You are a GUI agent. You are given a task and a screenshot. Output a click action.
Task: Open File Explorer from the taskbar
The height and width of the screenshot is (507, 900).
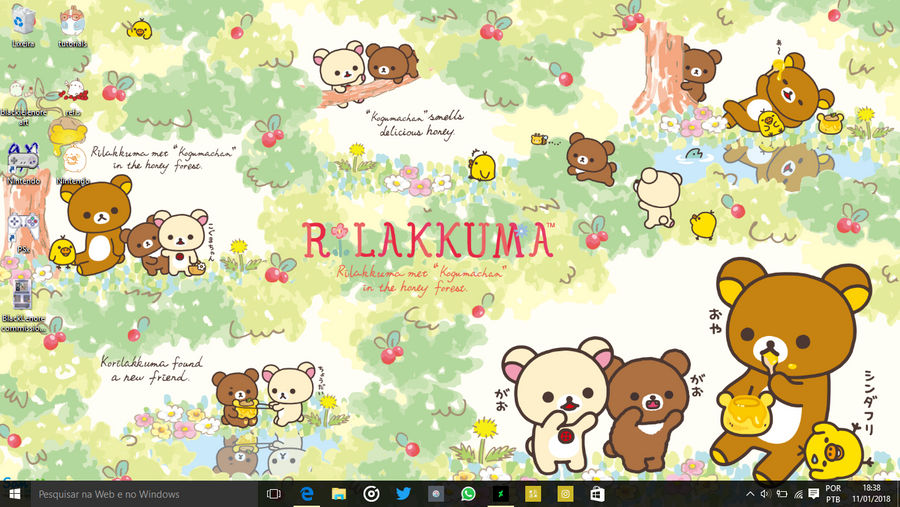[339, 494]
